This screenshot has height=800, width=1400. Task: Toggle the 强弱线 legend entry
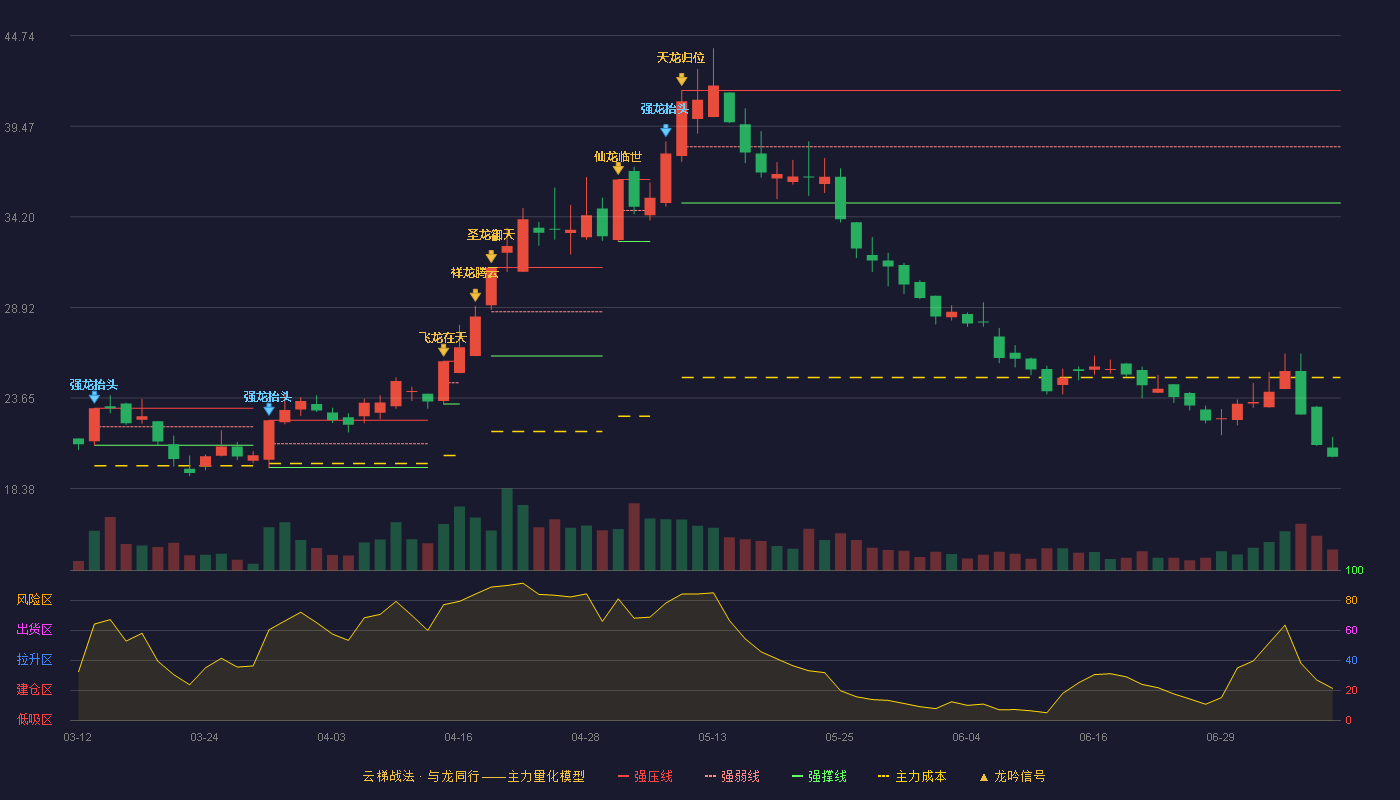(x=732, y=776)
